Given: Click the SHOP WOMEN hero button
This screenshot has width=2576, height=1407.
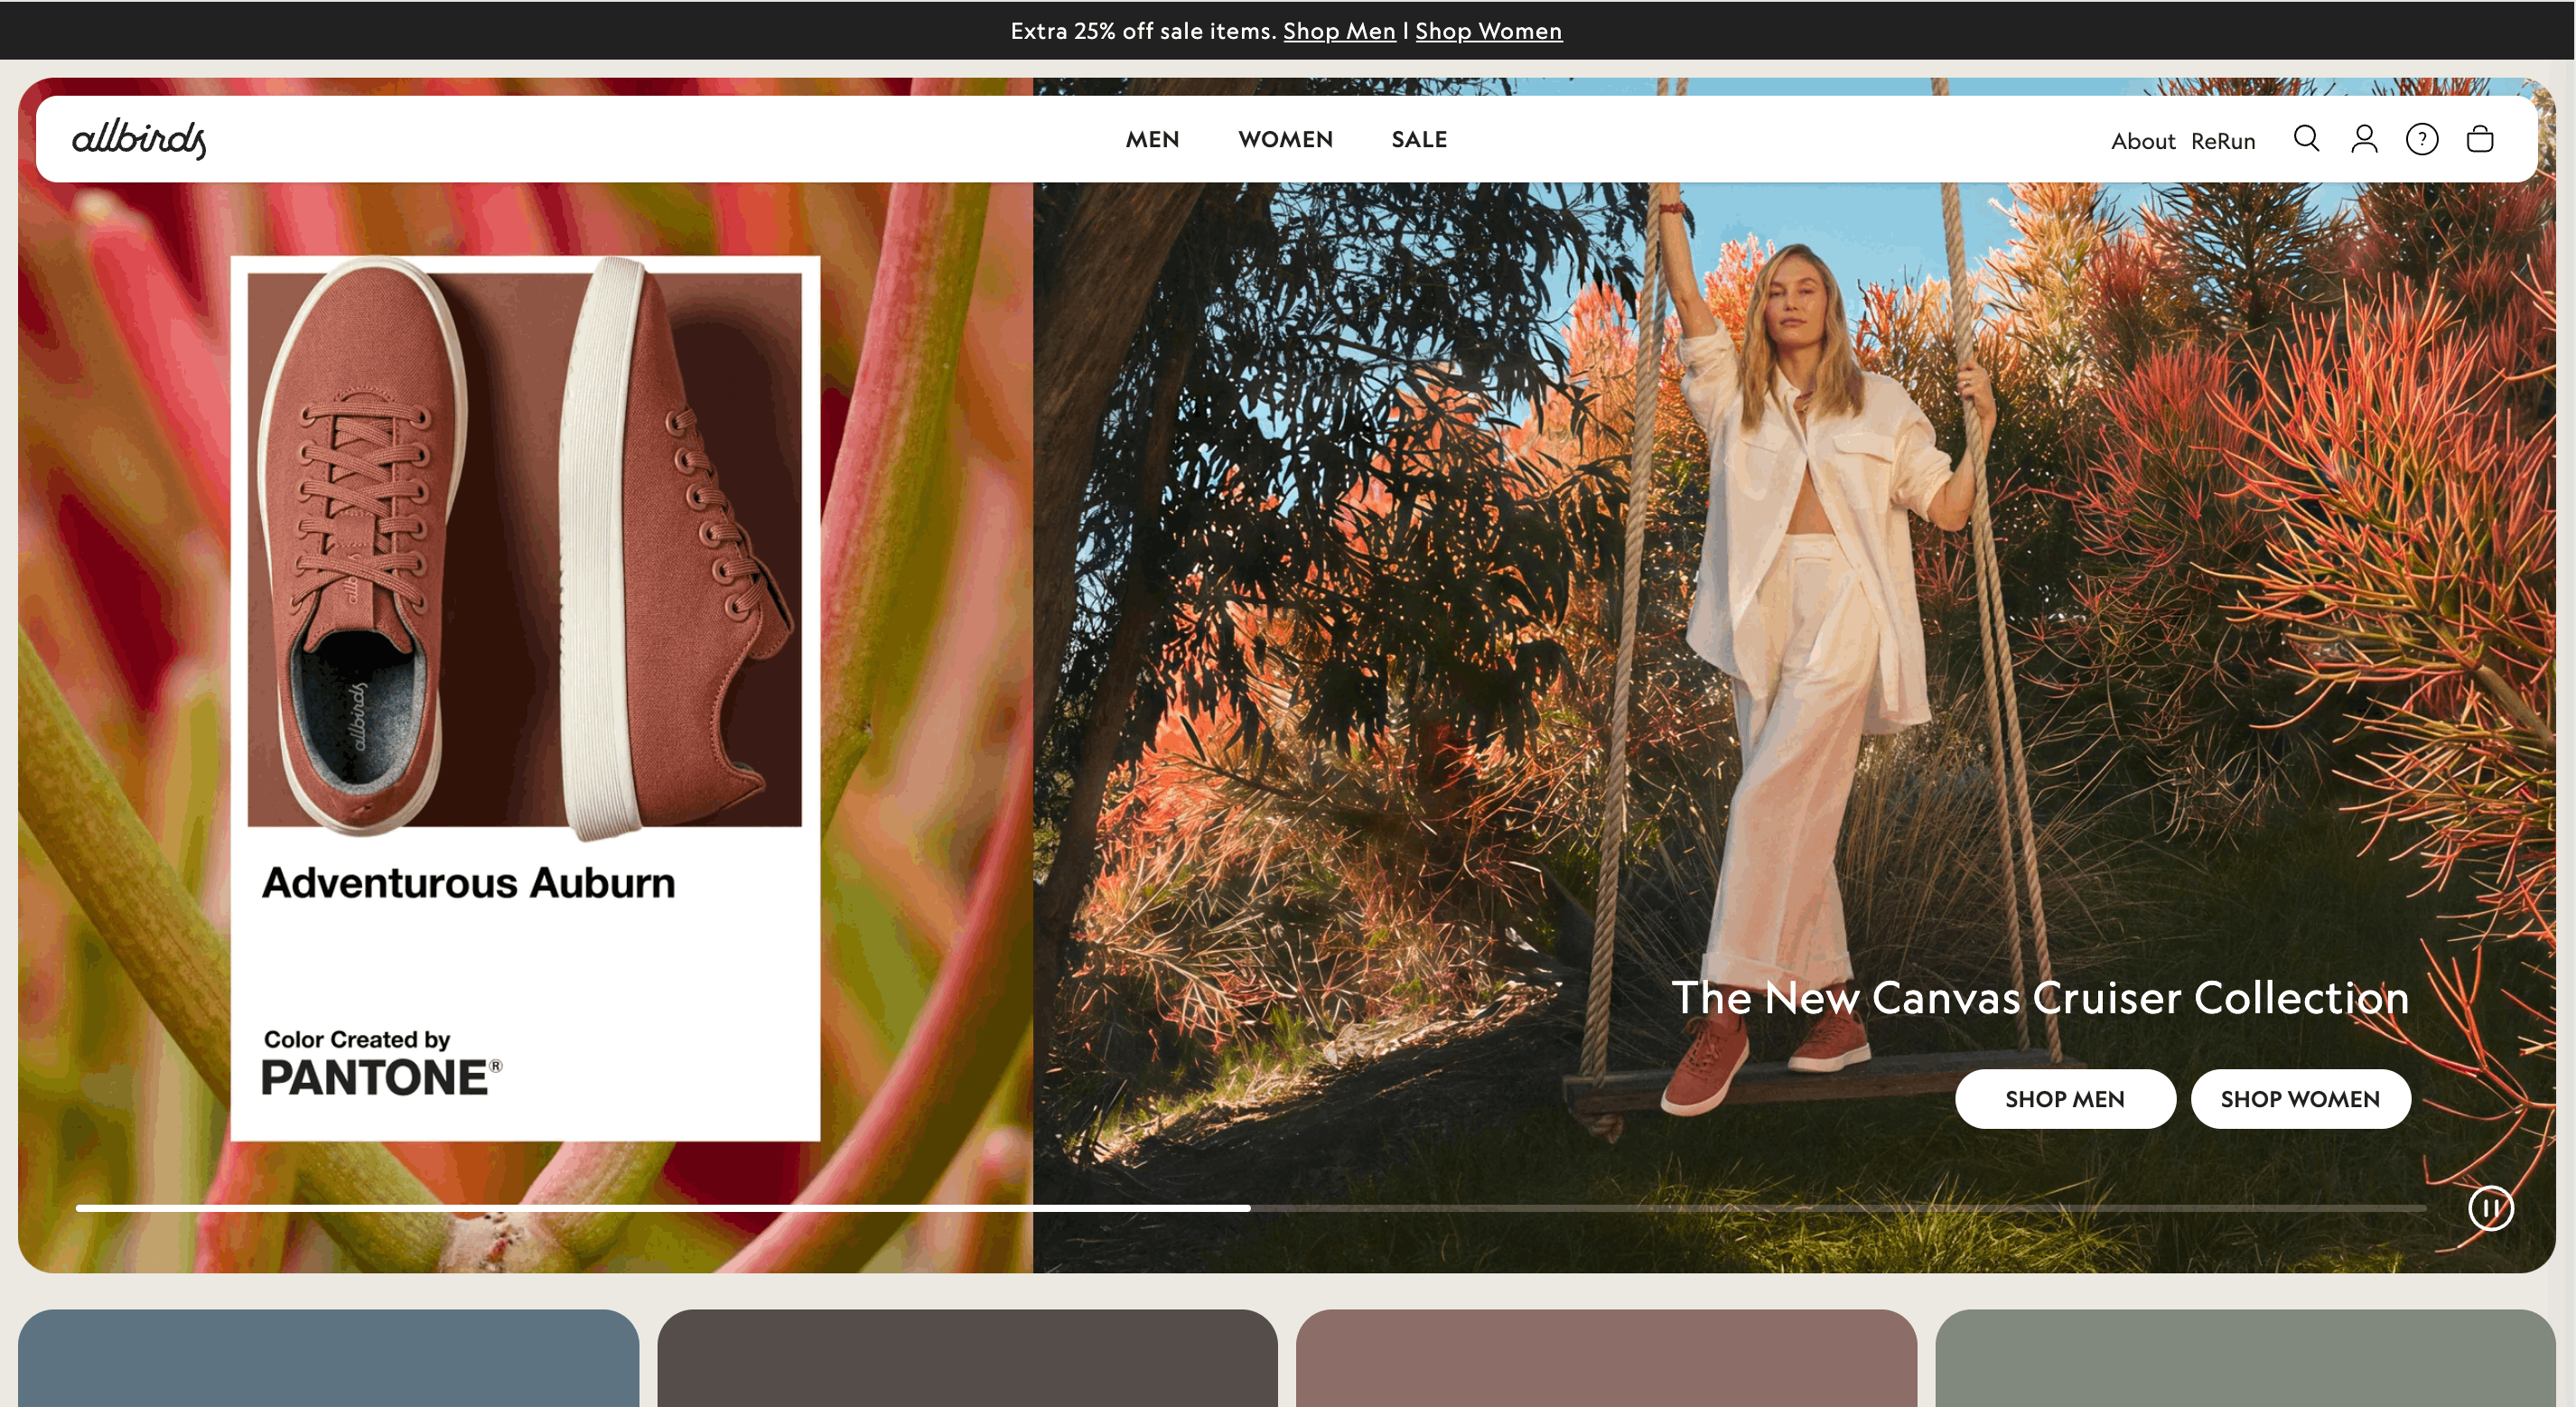Looking at the screenshot, I should click(2300, 1099).
